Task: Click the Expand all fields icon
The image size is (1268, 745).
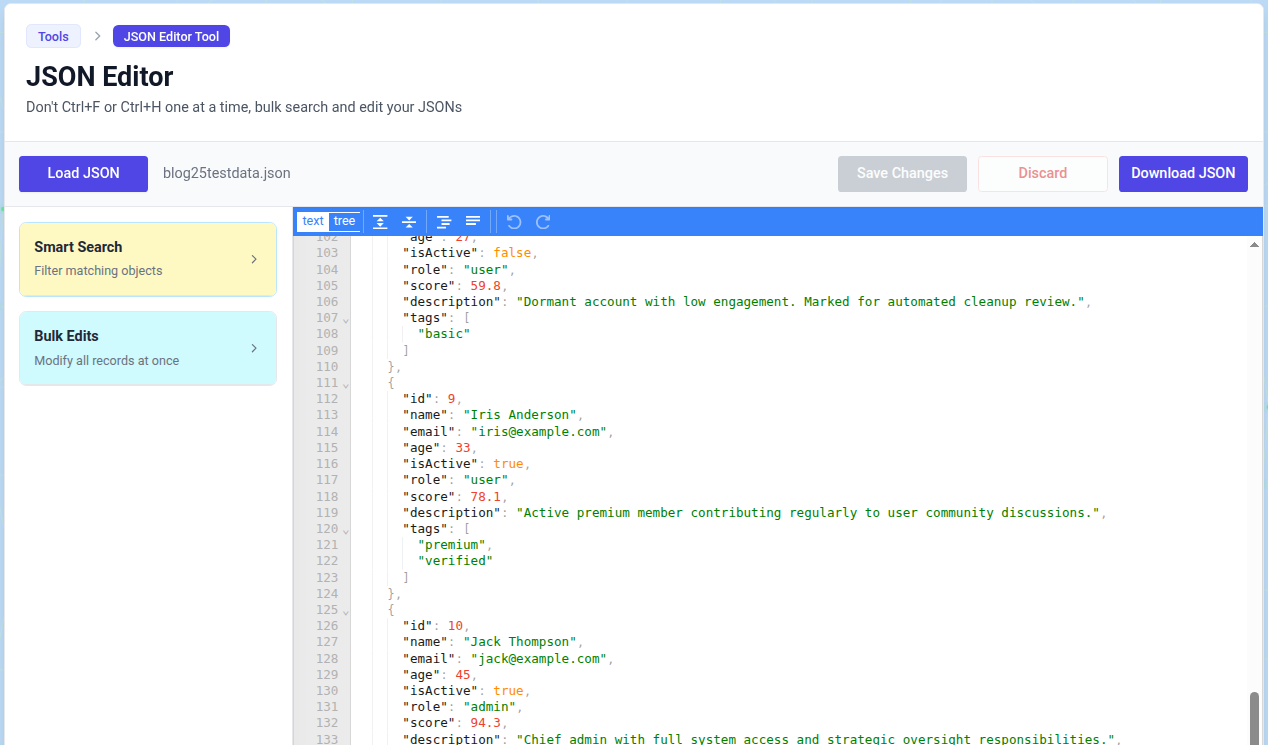Action: pyautogui.click(x=381, y=222)
